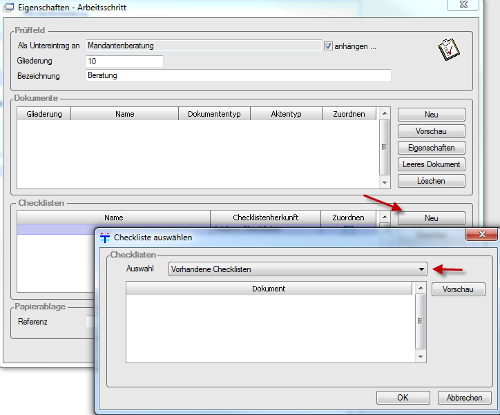Screen dimensions: 500x415
Task: Click Neu button in Checklisten section
Action: pos(431,218)
